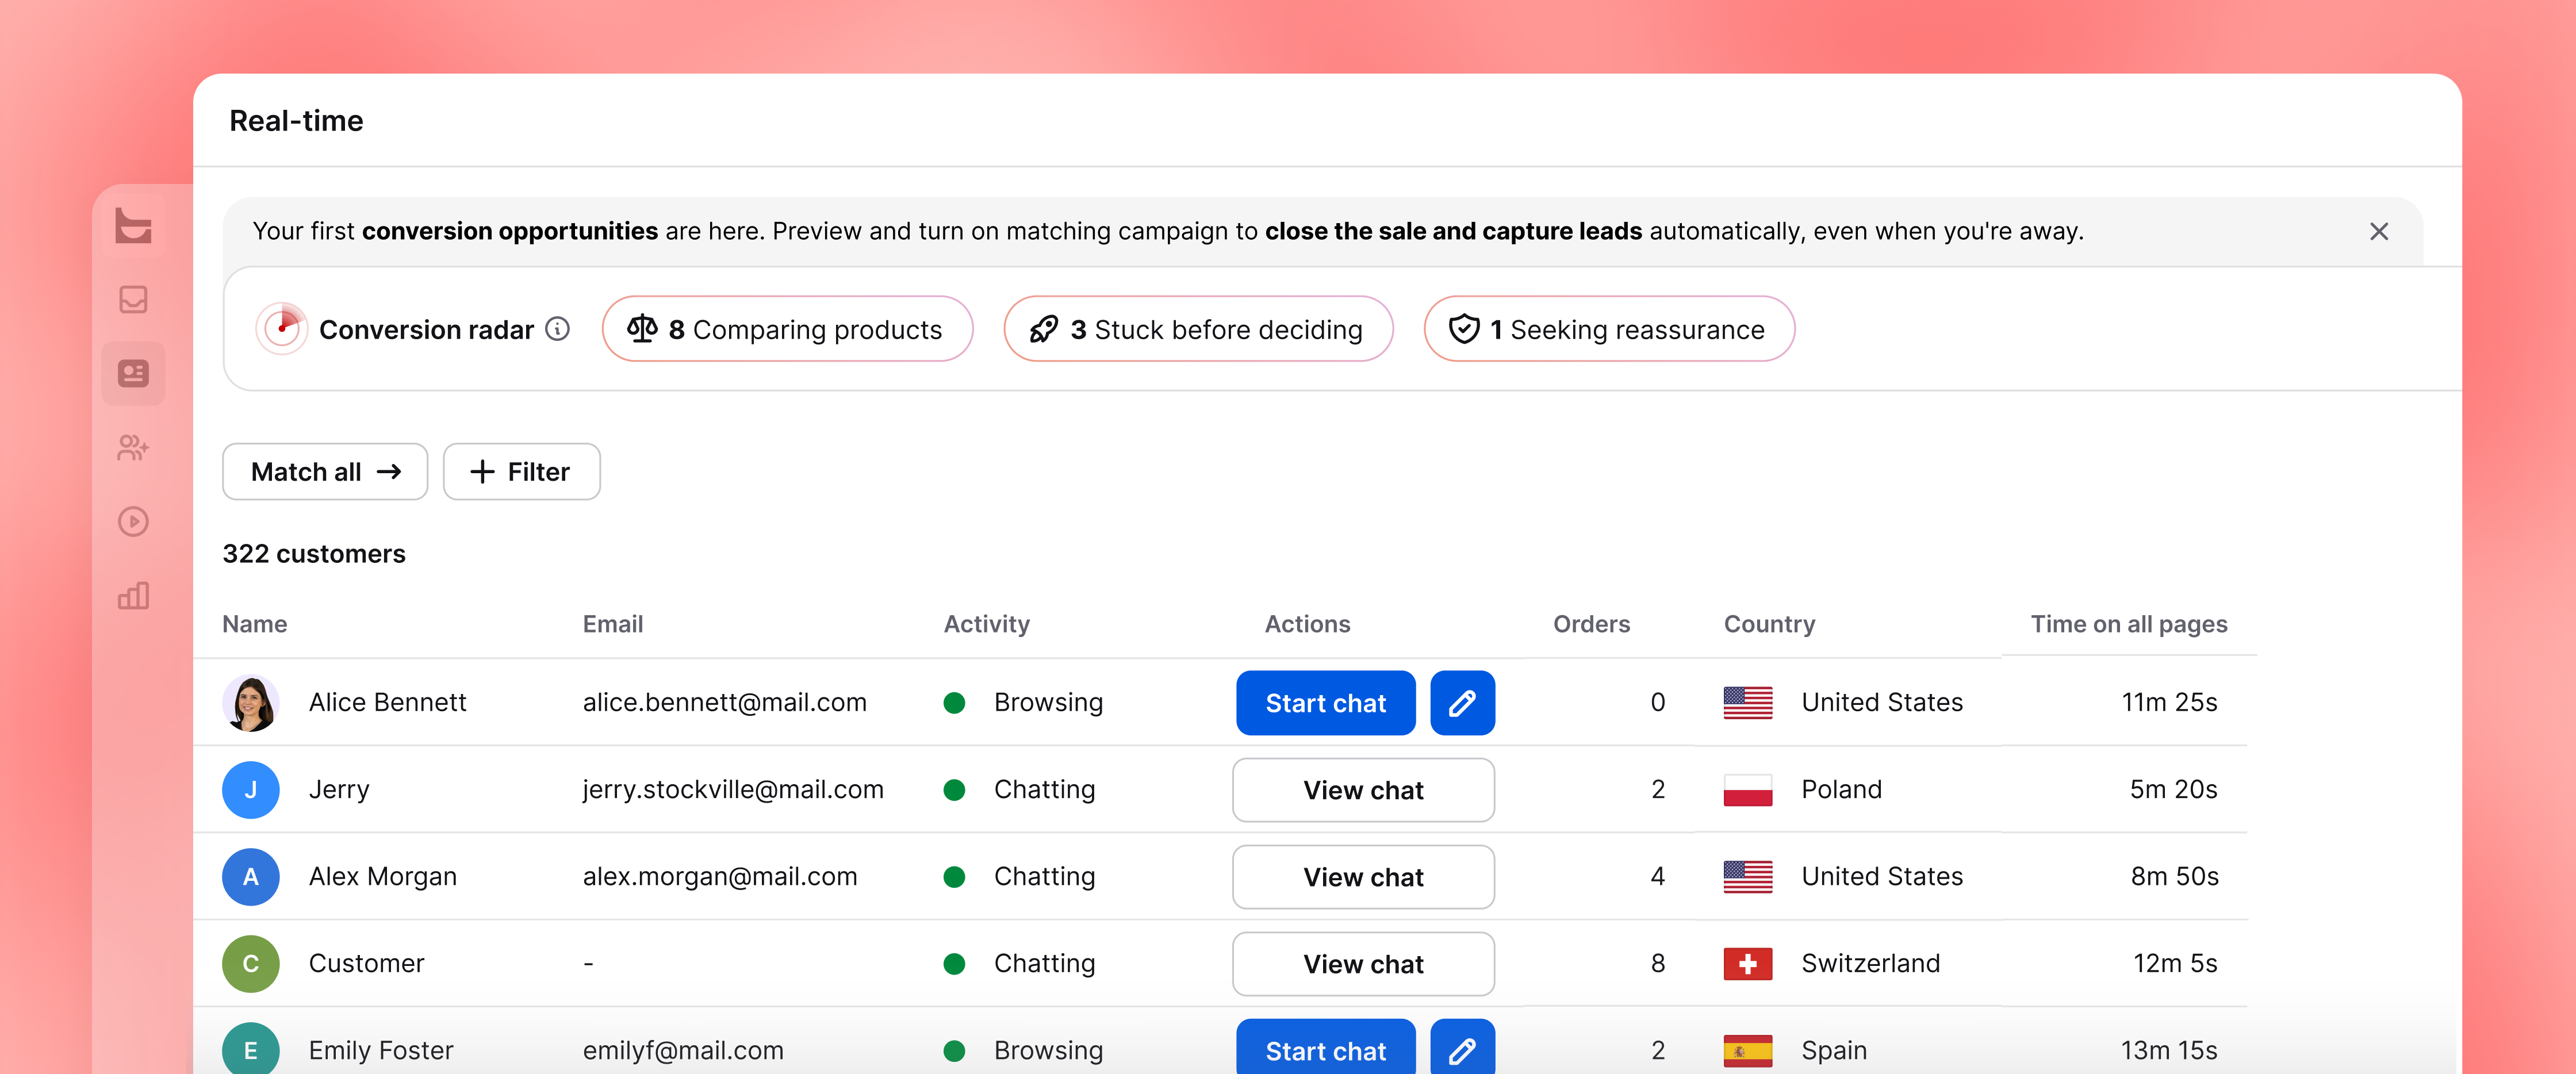Screen dimensions: 2576x1074
Task: Start chat with Alice Bennett
Action: [x=1325, y=703]
